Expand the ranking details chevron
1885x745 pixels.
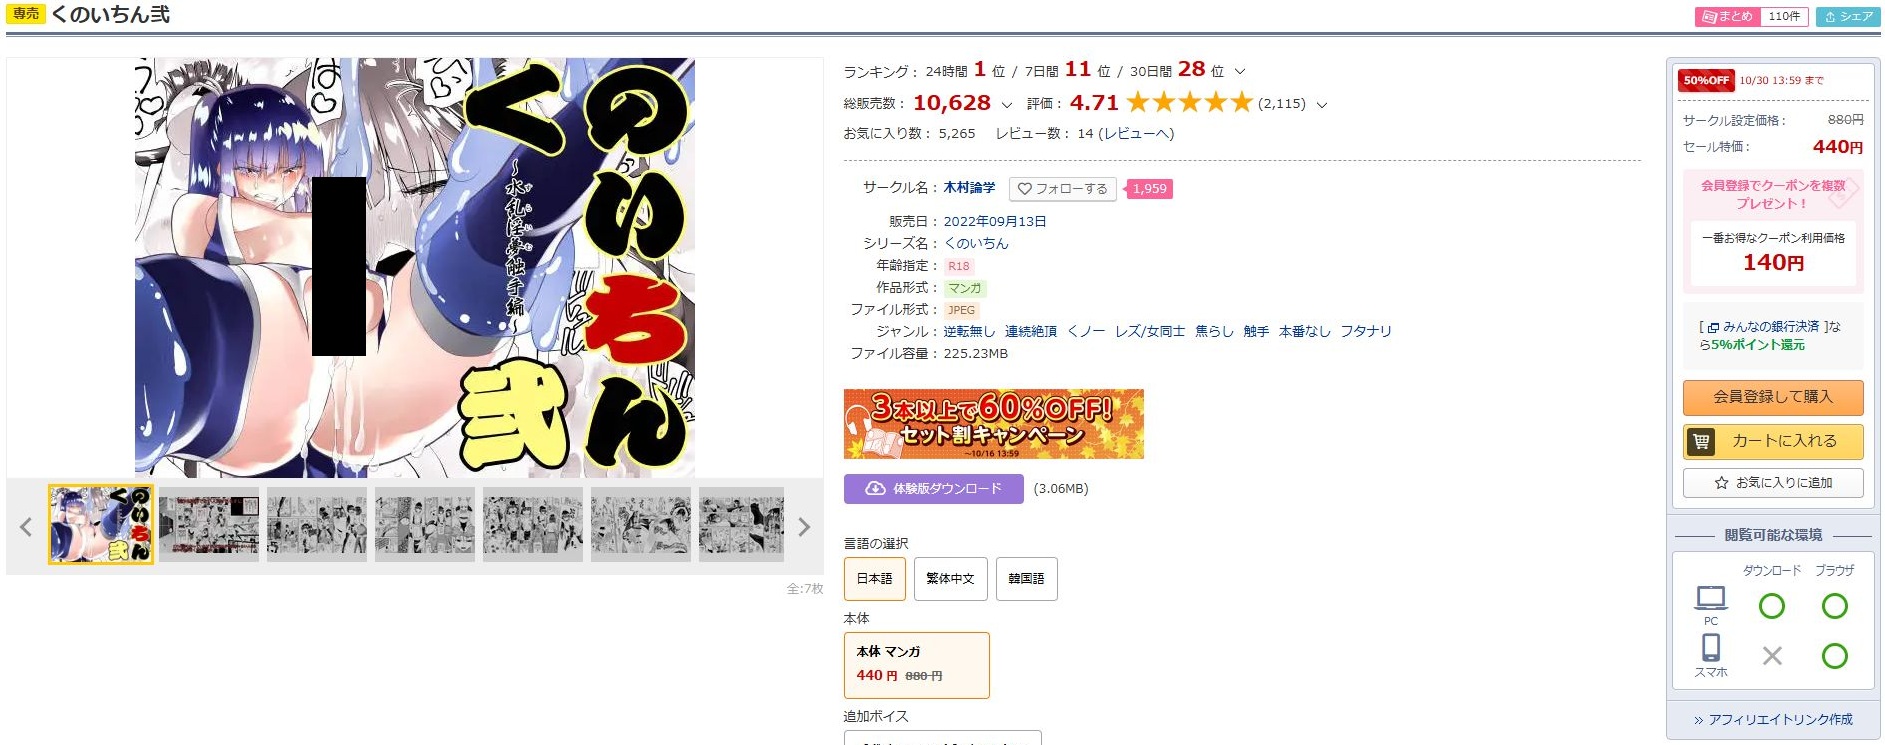[x=1240, y=72]
